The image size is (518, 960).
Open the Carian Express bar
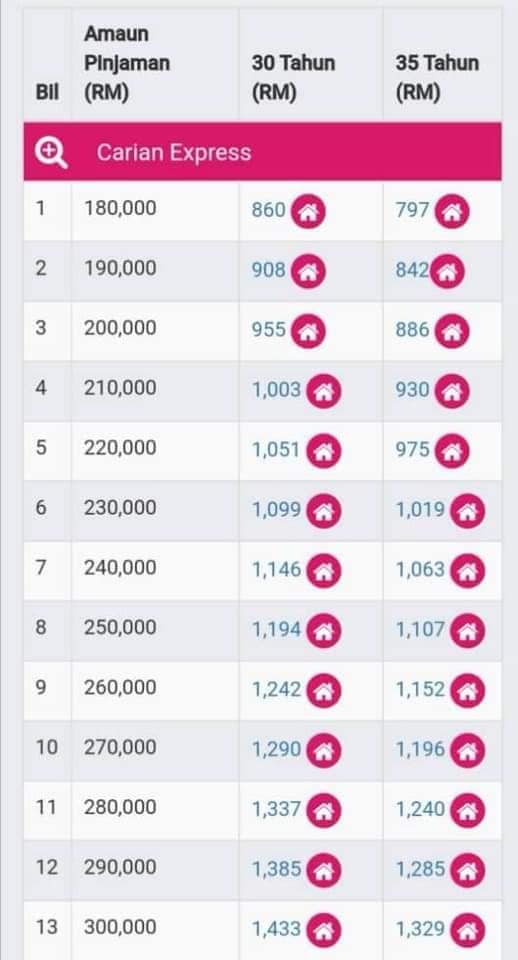(x=263, y=151)
